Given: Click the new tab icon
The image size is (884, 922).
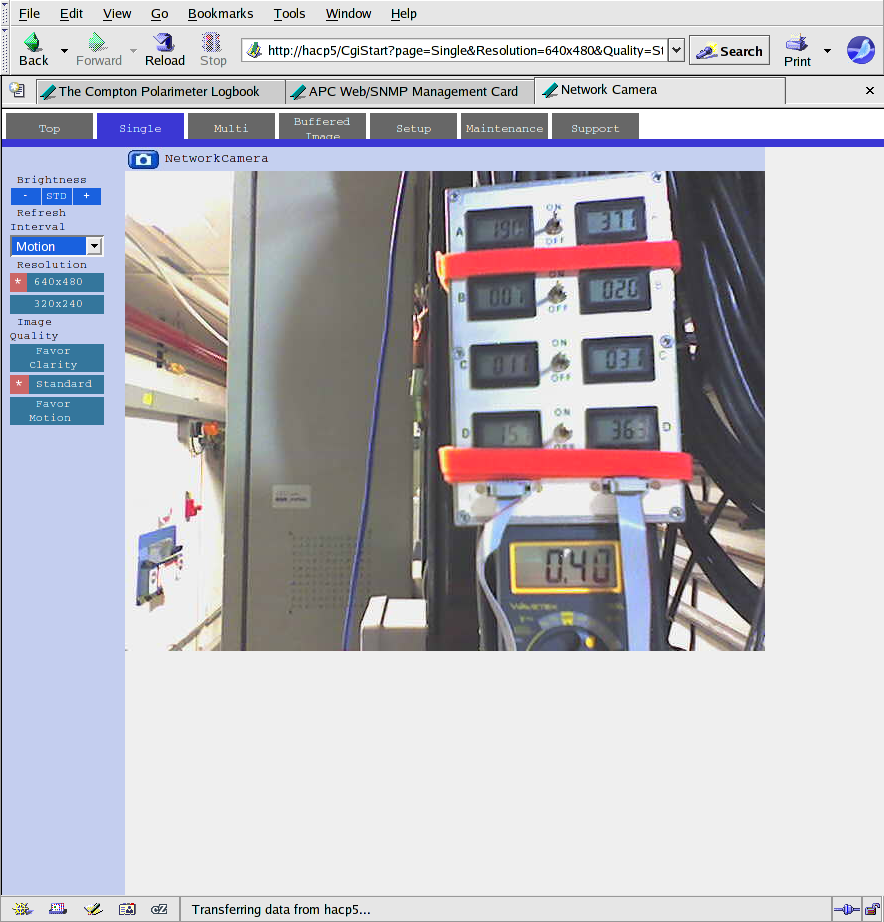Looking at the screenshot, I should [18, 91].
